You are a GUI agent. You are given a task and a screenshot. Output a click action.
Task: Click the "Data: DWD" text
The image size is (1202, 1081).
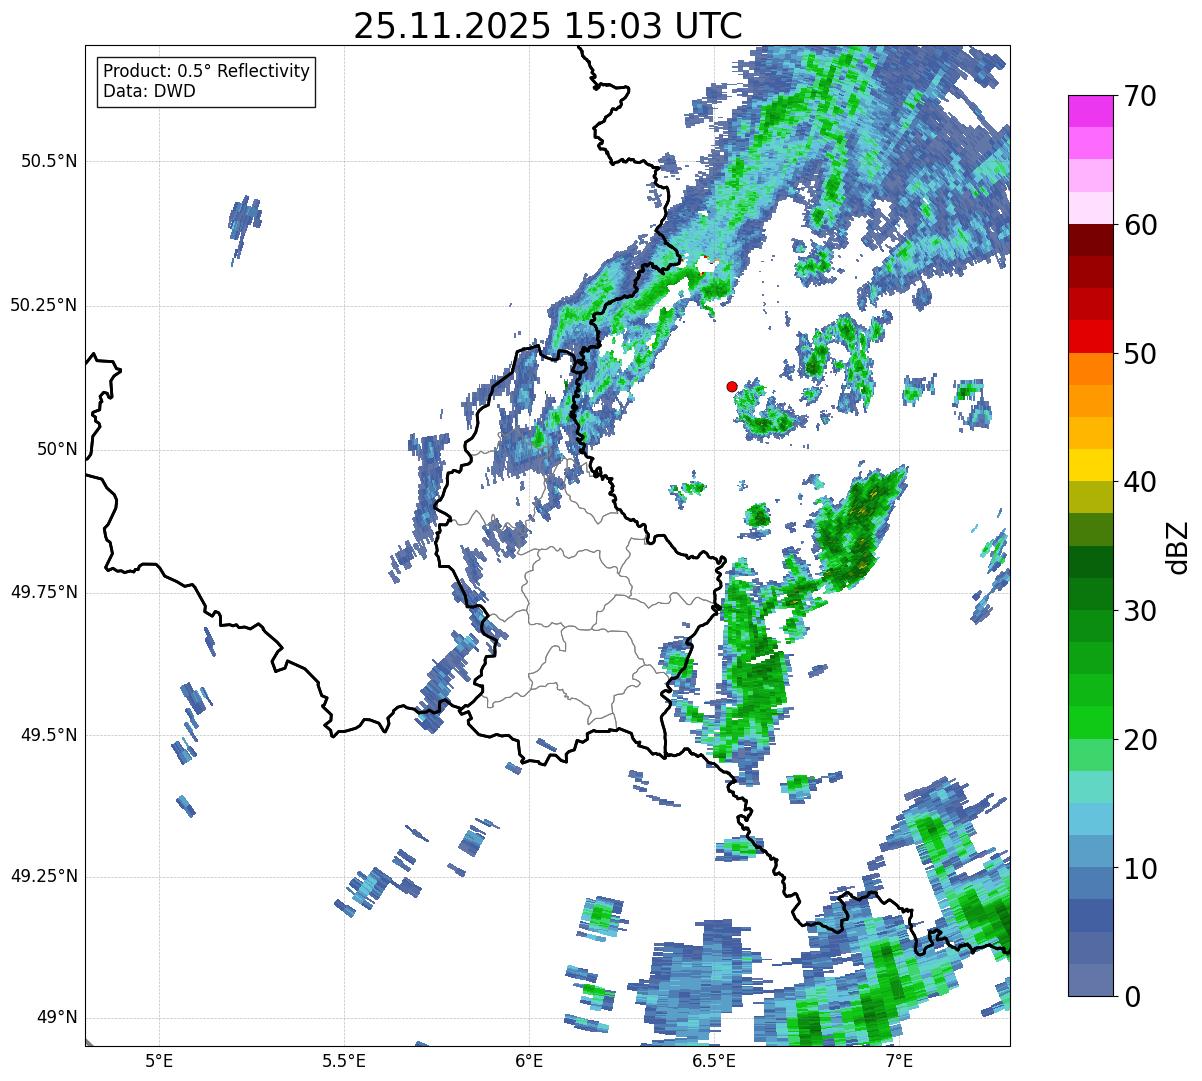pos(150,91)
